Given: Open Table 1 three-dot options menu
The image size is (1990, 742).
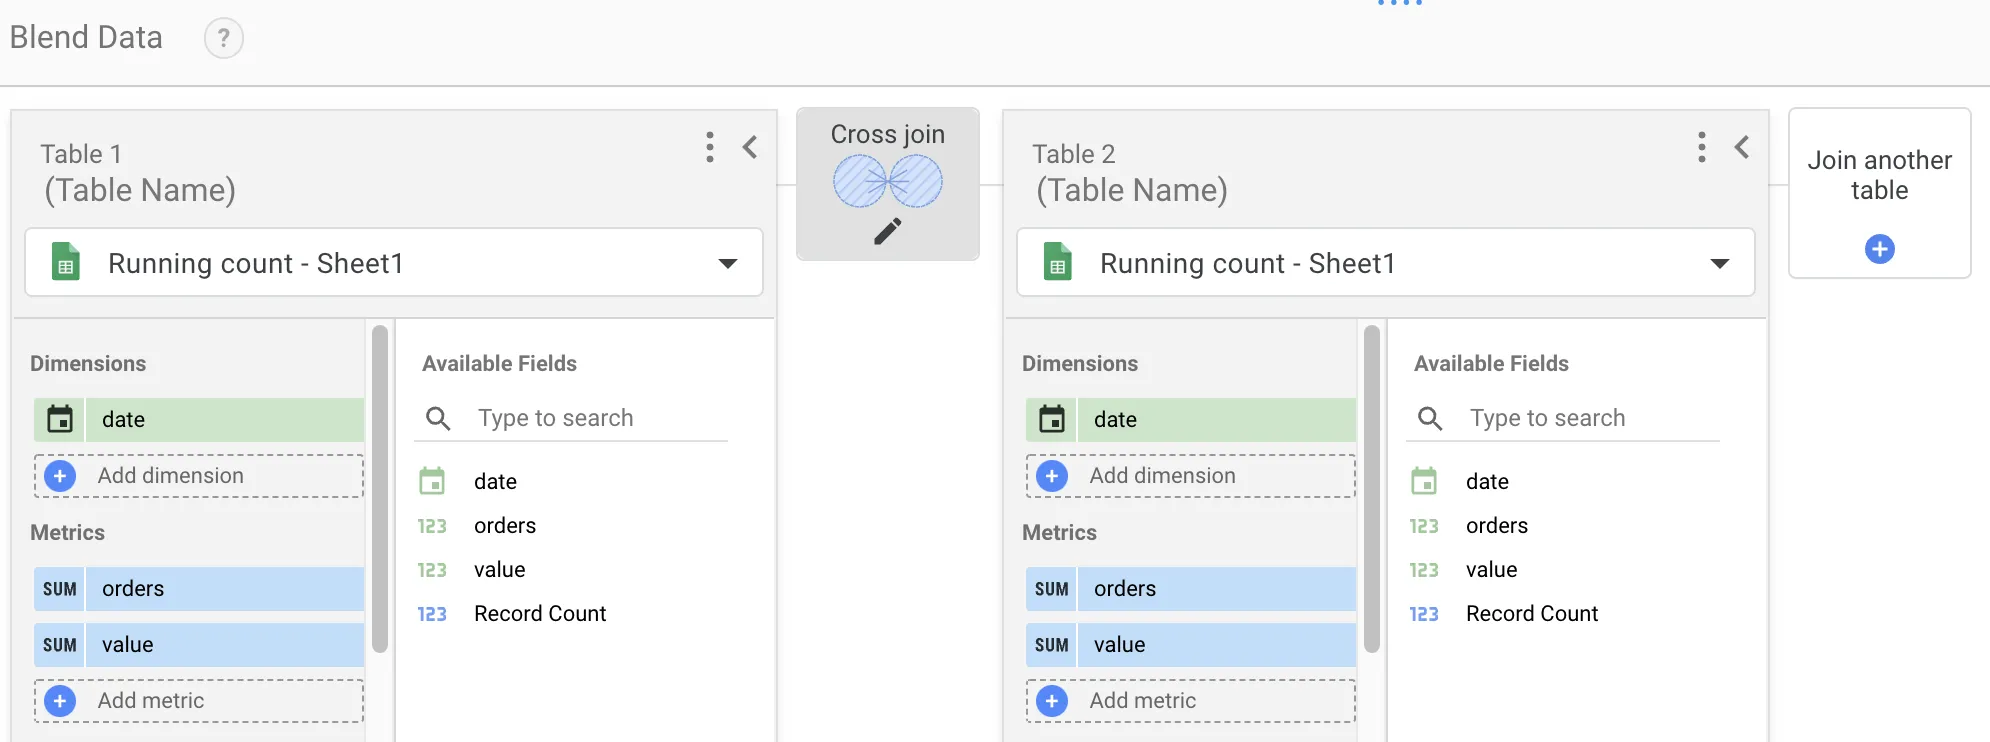Looking at the screenshot, I should 710,147.
